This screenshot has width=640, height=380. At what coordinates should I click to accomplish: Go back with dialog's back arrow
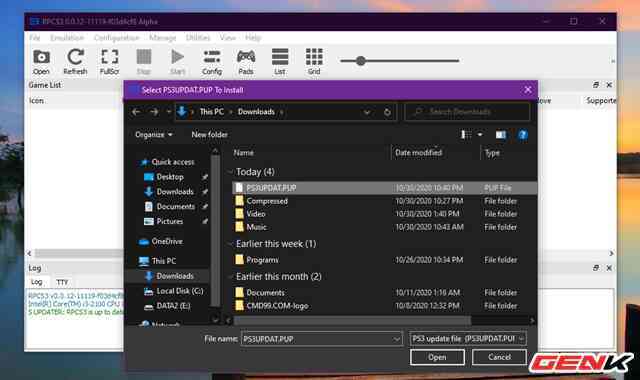[x=136, y=111]
